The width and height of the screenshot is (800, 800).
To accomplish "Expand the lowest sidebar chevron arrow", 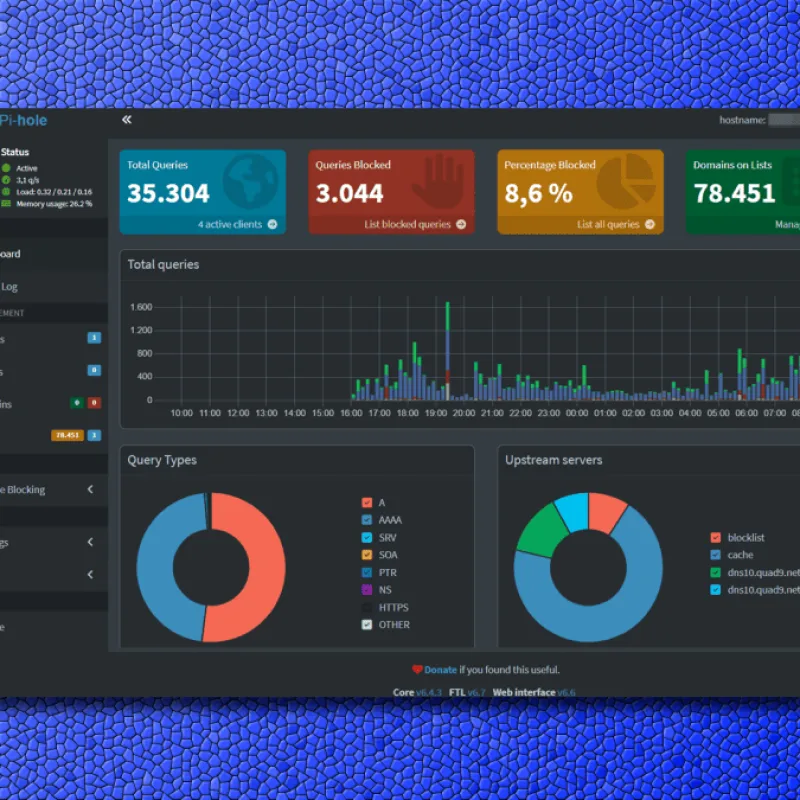I will [90, 574].
